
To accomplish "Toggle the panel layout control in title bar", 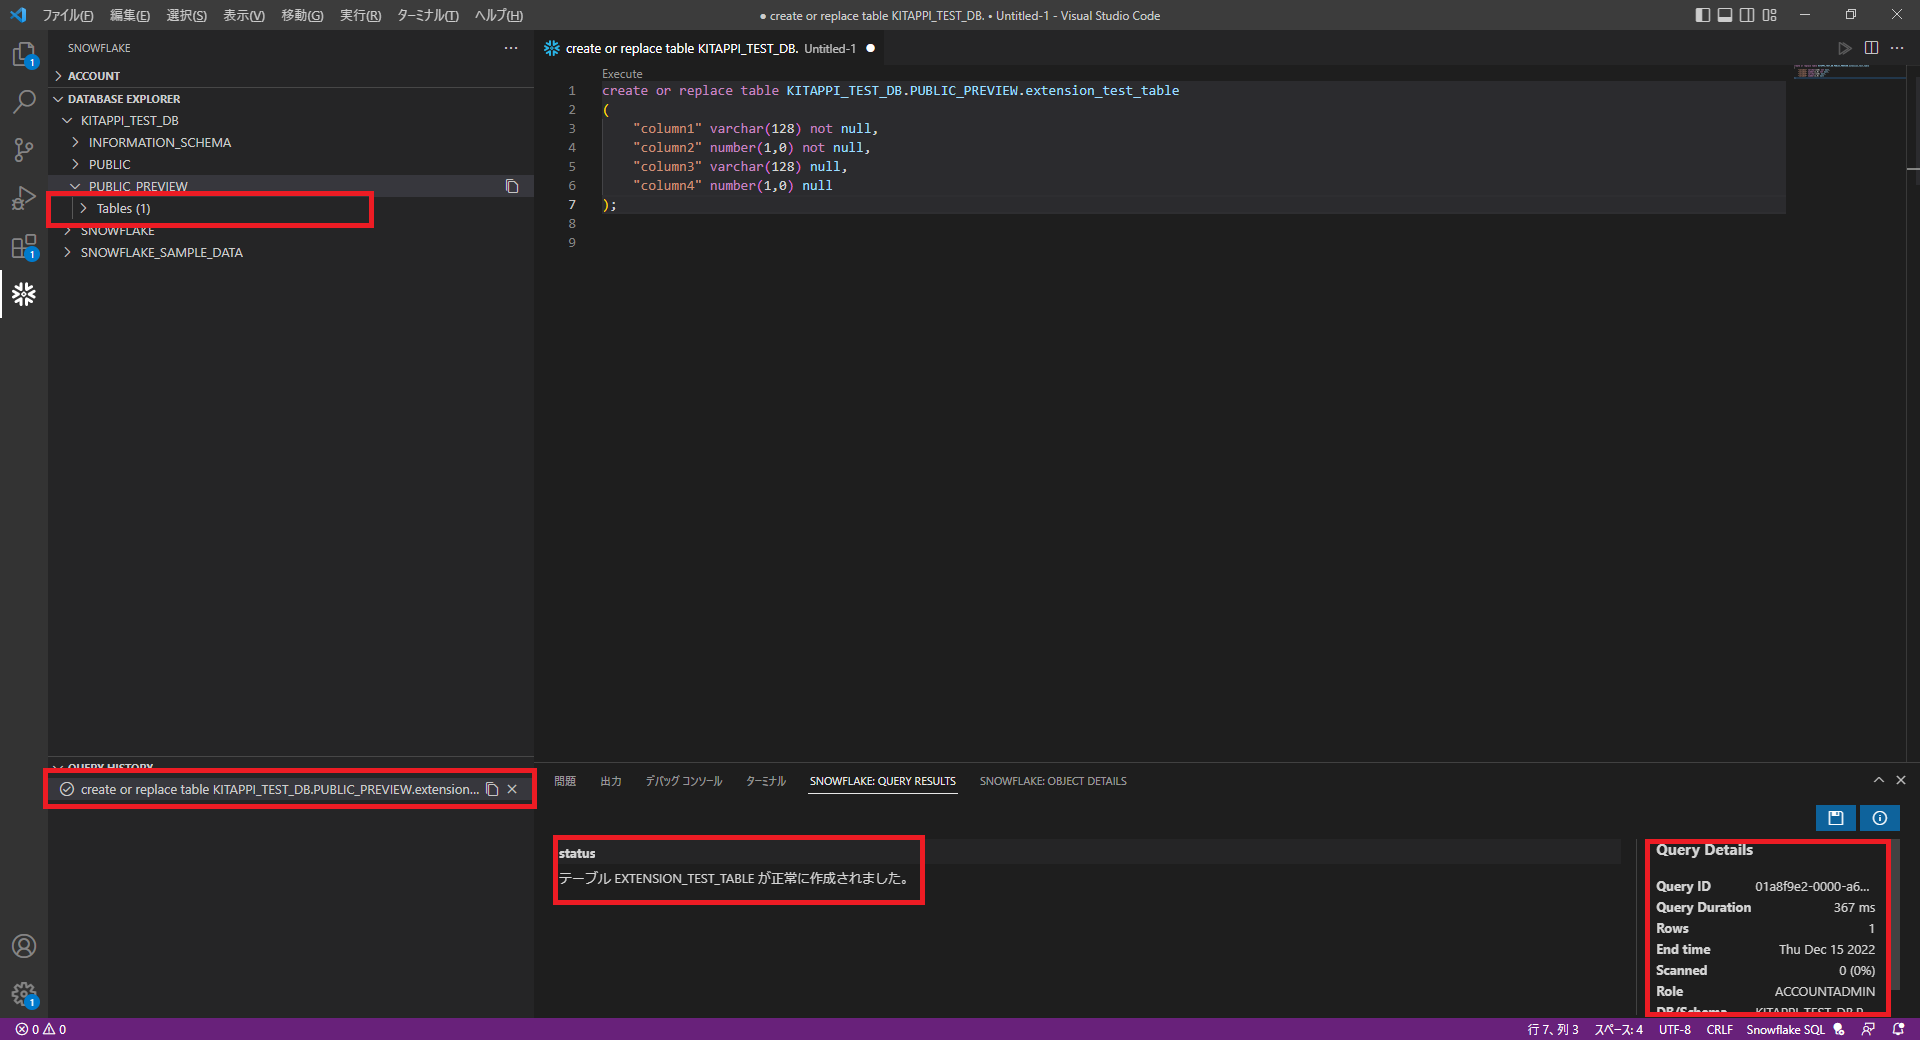I will (1724, 15).
